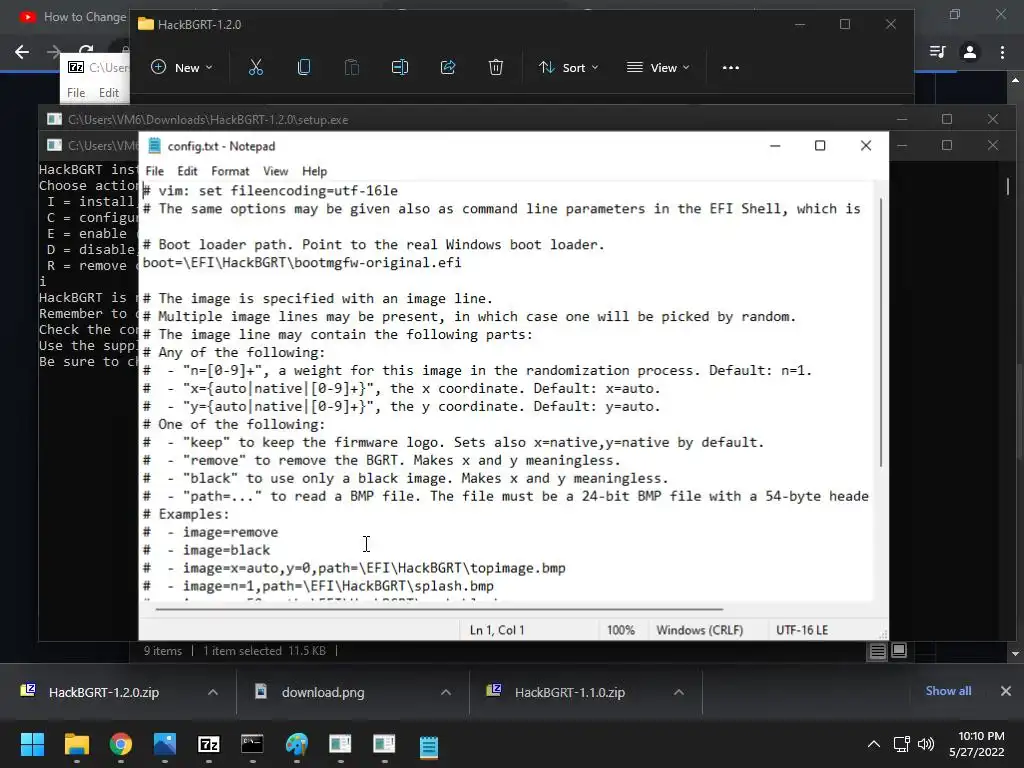Click Chrome reload icon
This screenshot has width=1024, height=768.
(x=86, y=50)
